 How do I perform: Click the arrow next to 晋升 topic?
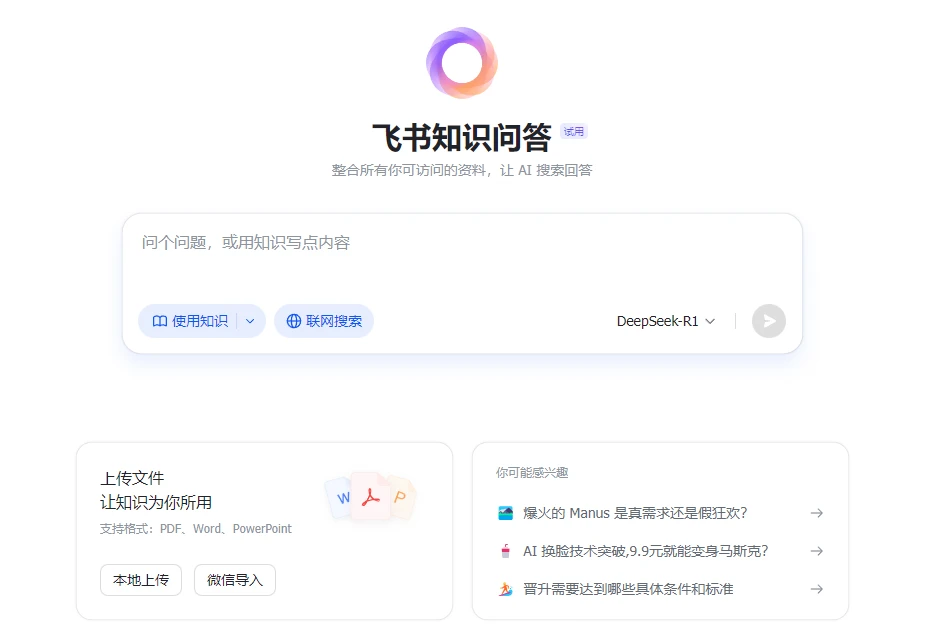[x=816, y=589]
